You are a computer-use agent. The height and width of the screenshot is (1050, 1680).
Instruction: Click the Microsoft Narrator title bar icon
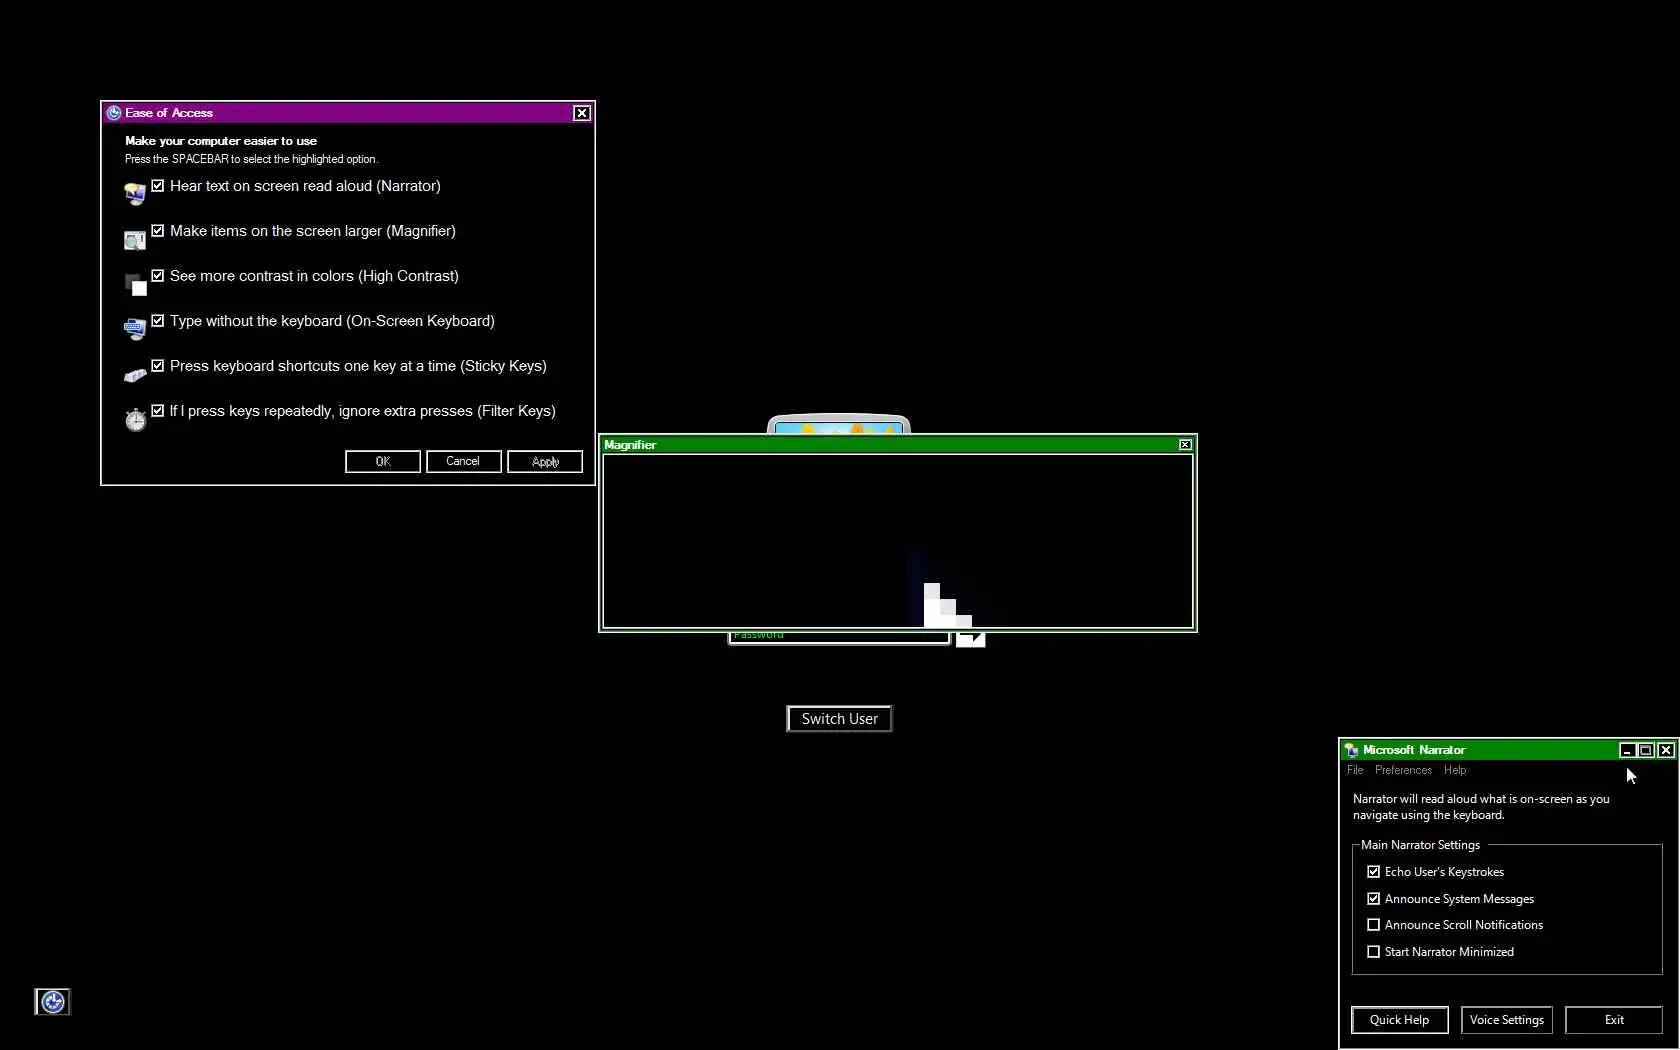1352,750
